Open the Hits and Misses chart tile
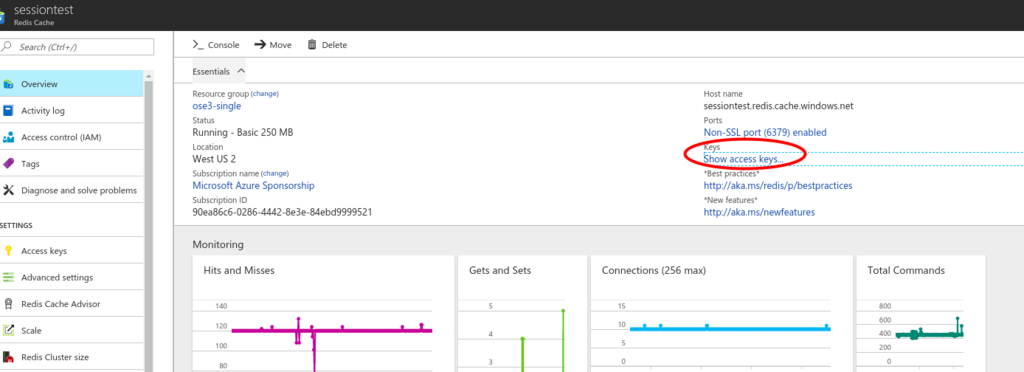The image size is (1024, 372). pos(323,314)
